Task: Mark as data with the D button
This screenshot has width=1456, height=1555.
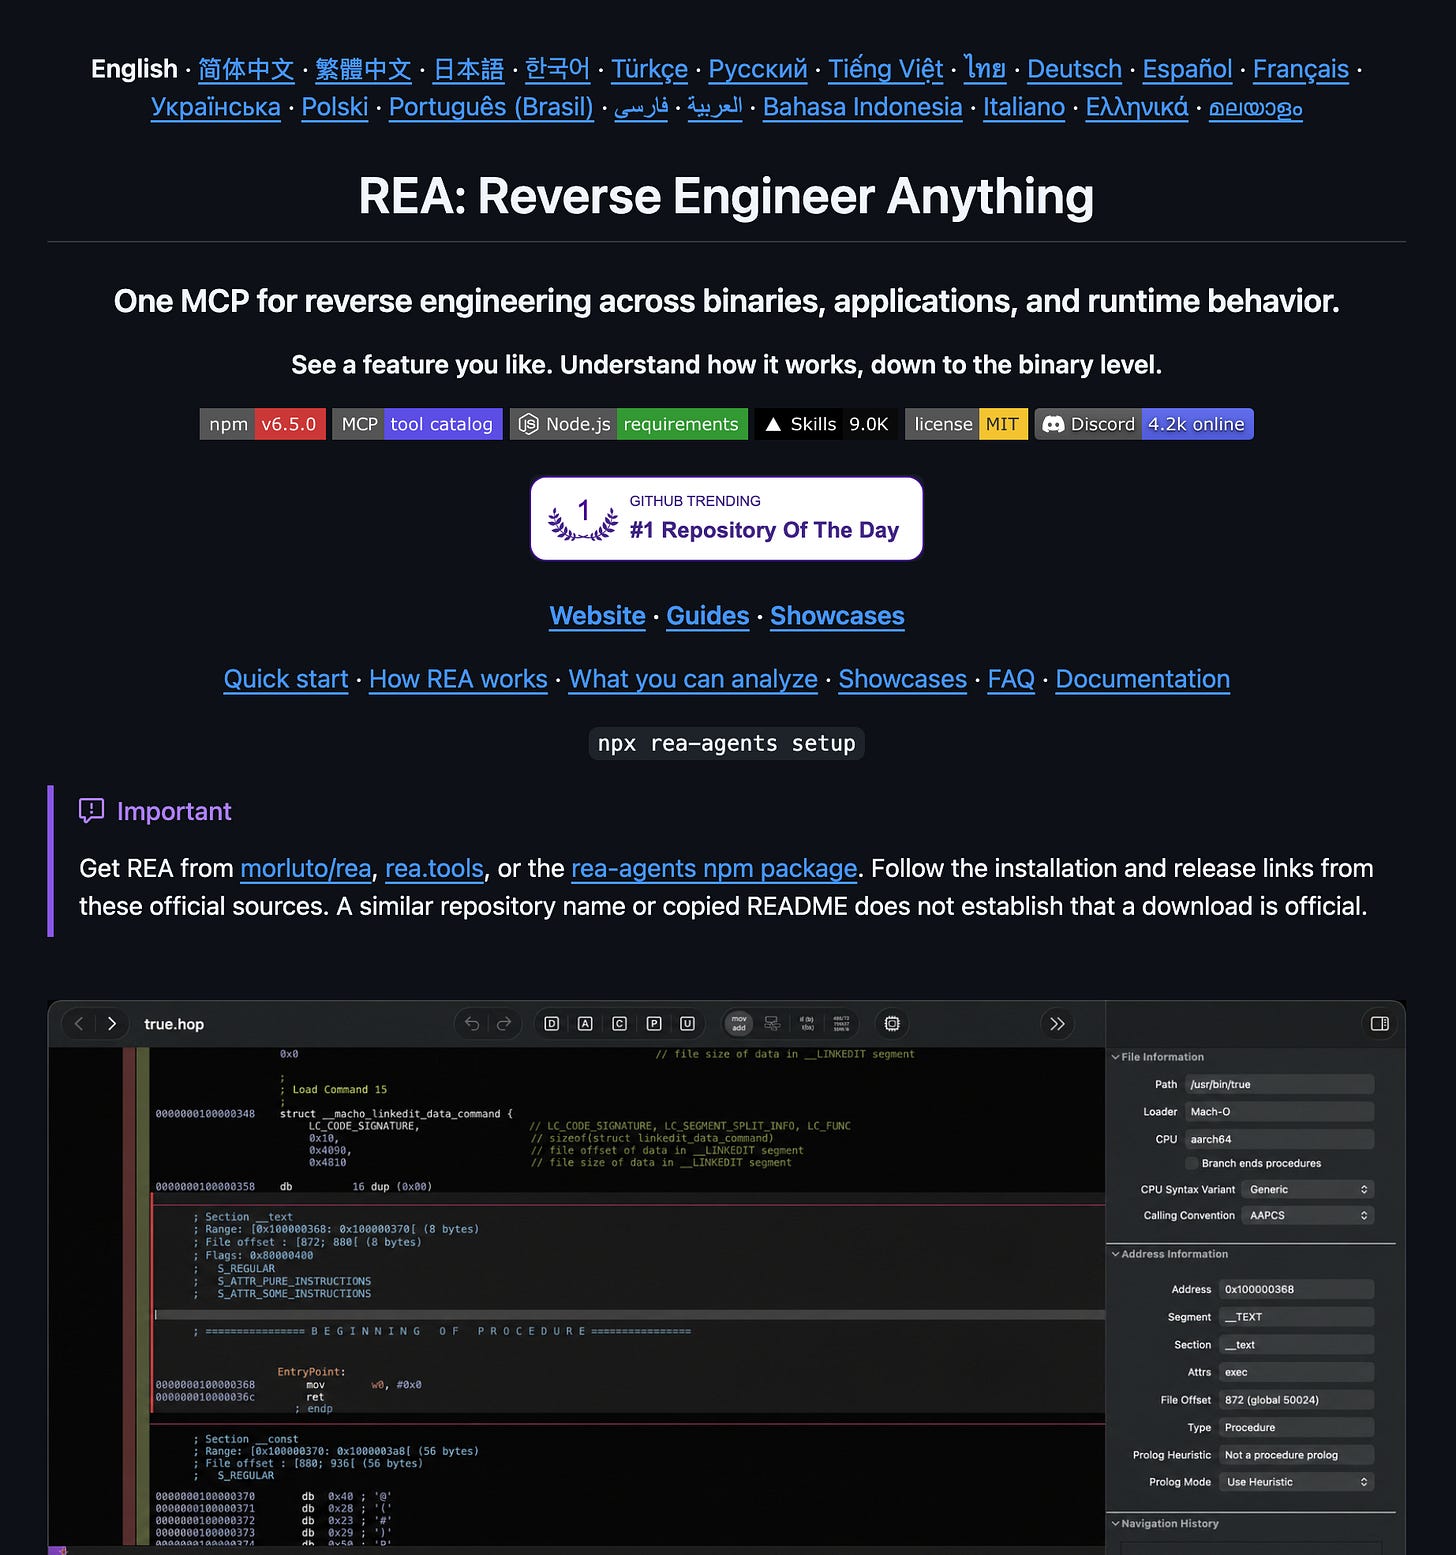Action: pyautogui.click(x=551, y=1024)
